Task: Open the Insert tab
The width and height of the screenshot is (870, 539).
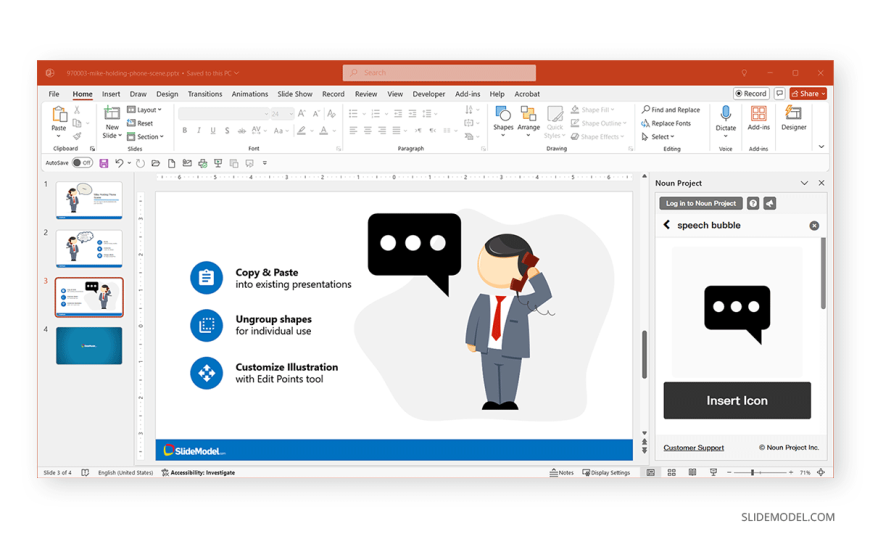Action: coord(111,94)
